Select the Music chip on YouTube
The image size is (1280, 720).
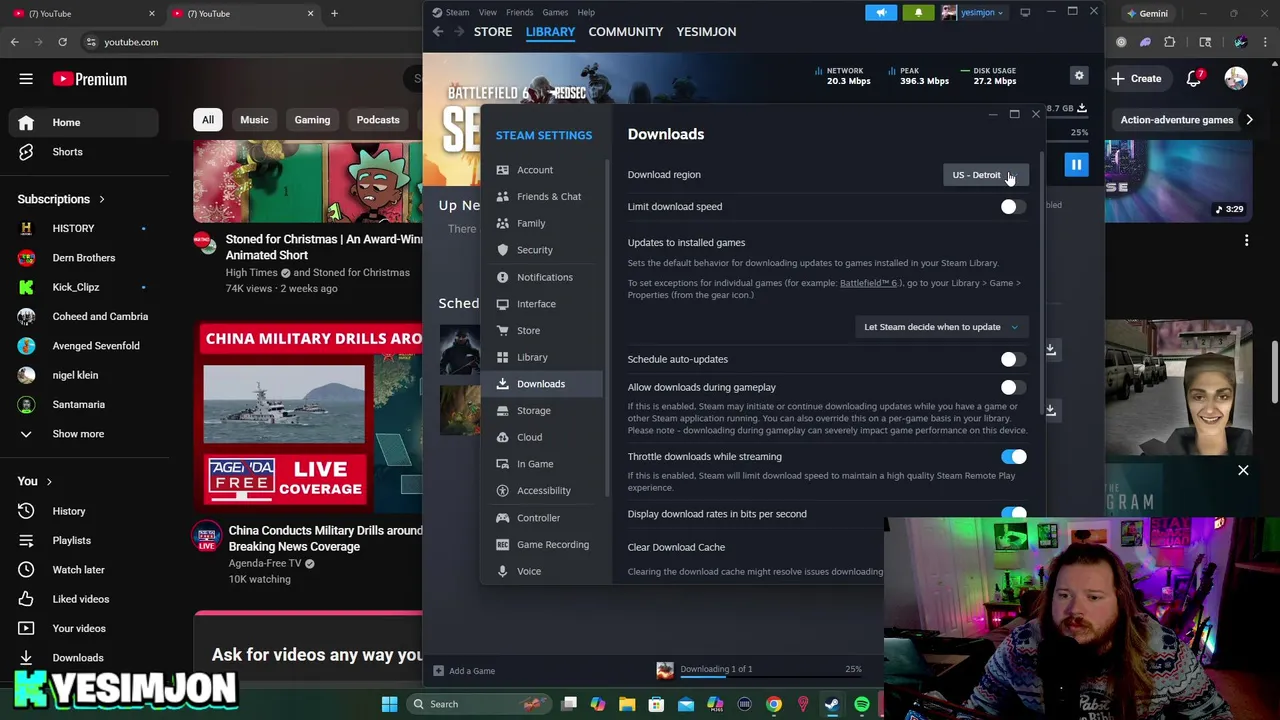(x=254, y=120)
